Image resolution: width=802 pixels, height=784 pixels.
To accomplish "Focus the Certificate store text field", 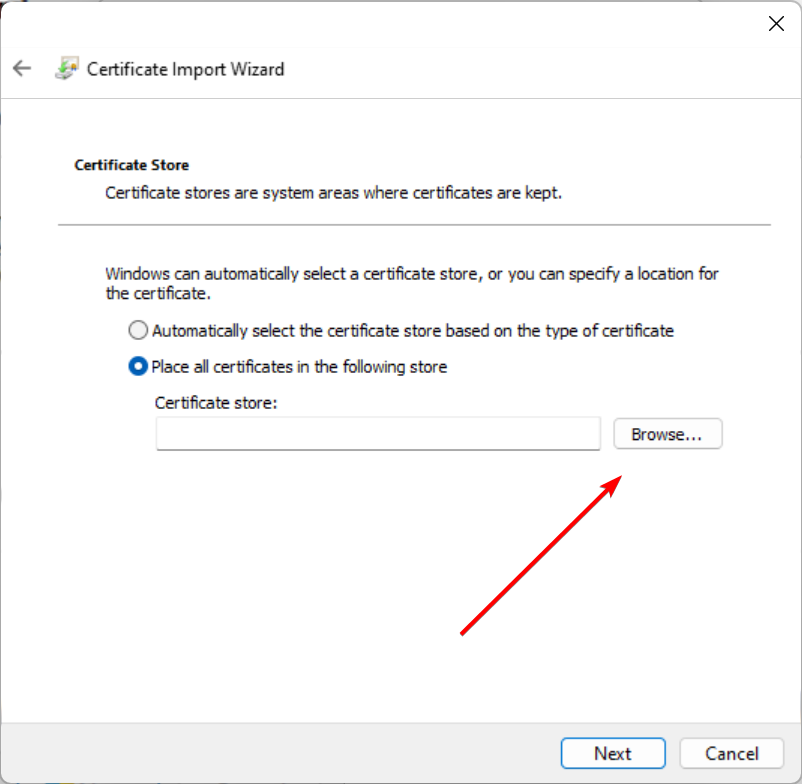I will 378,434.
